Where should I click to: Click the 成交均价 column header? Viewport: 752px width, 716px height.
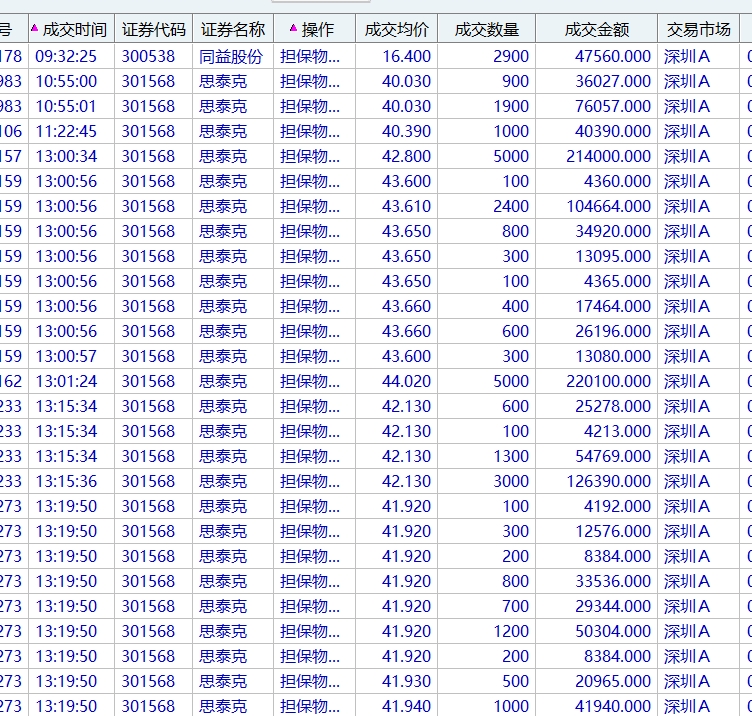coord(397,30)
